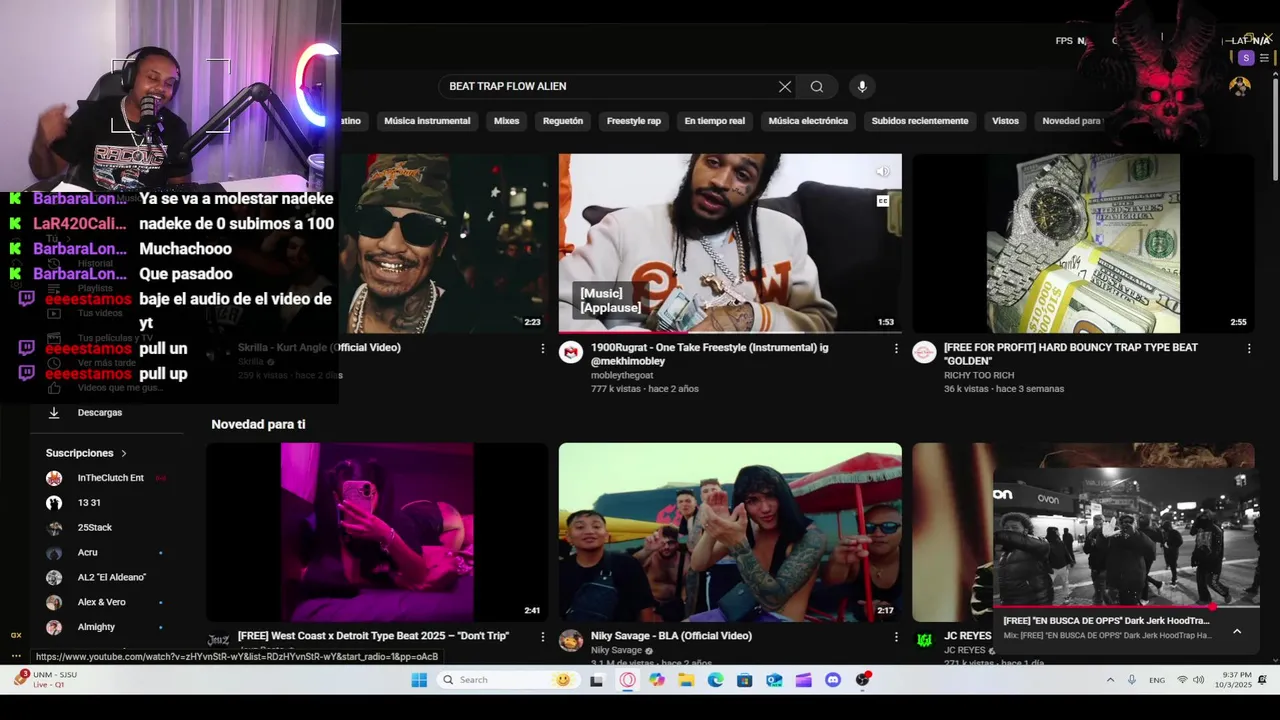
Task: Open HARD BOUNCY TRAP TYPE BEAT GOLDEN title
Action: [x=1071, y=354]
